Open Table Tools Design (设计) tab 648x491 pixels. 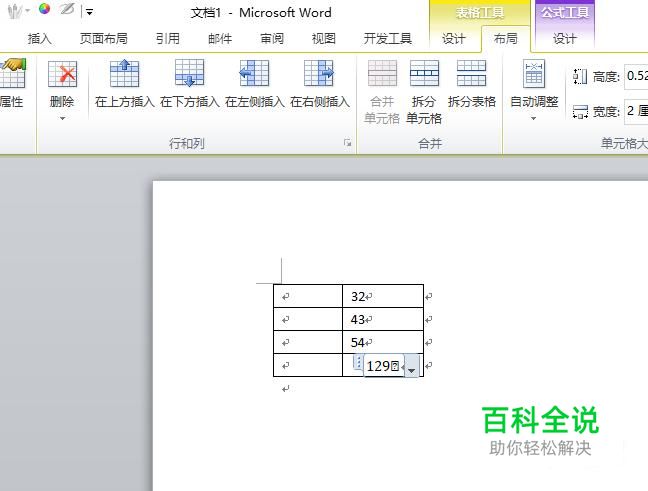click(x=454, y=39)
